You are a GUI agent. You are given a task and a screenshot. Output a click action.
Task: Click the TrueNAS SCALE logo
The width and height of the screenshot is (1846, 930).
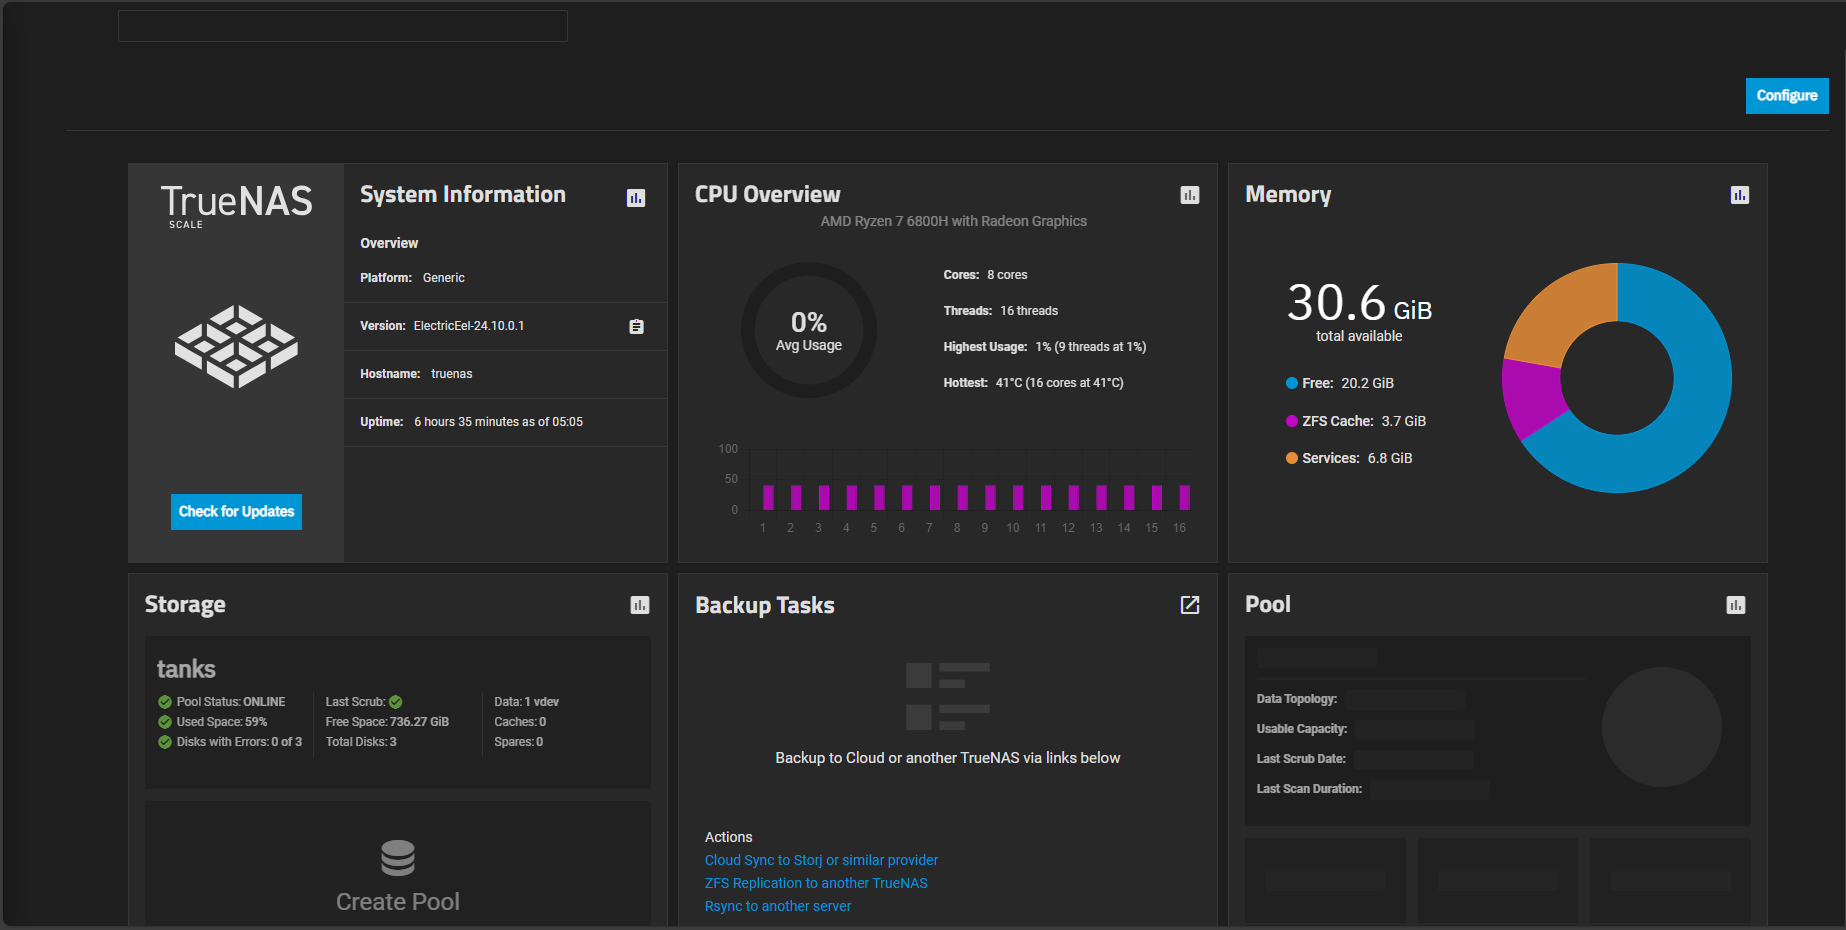click(237, 206)
